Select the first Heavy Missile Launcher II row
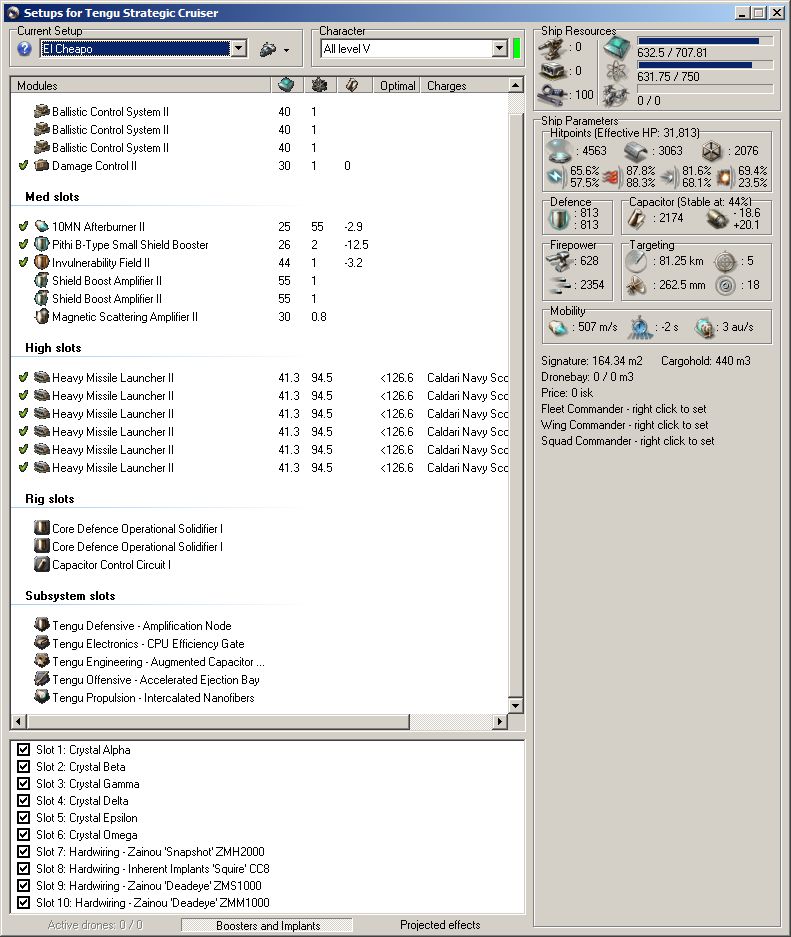Image resolution: width=791 pixels, height=937 pixels. coord(260,378)
